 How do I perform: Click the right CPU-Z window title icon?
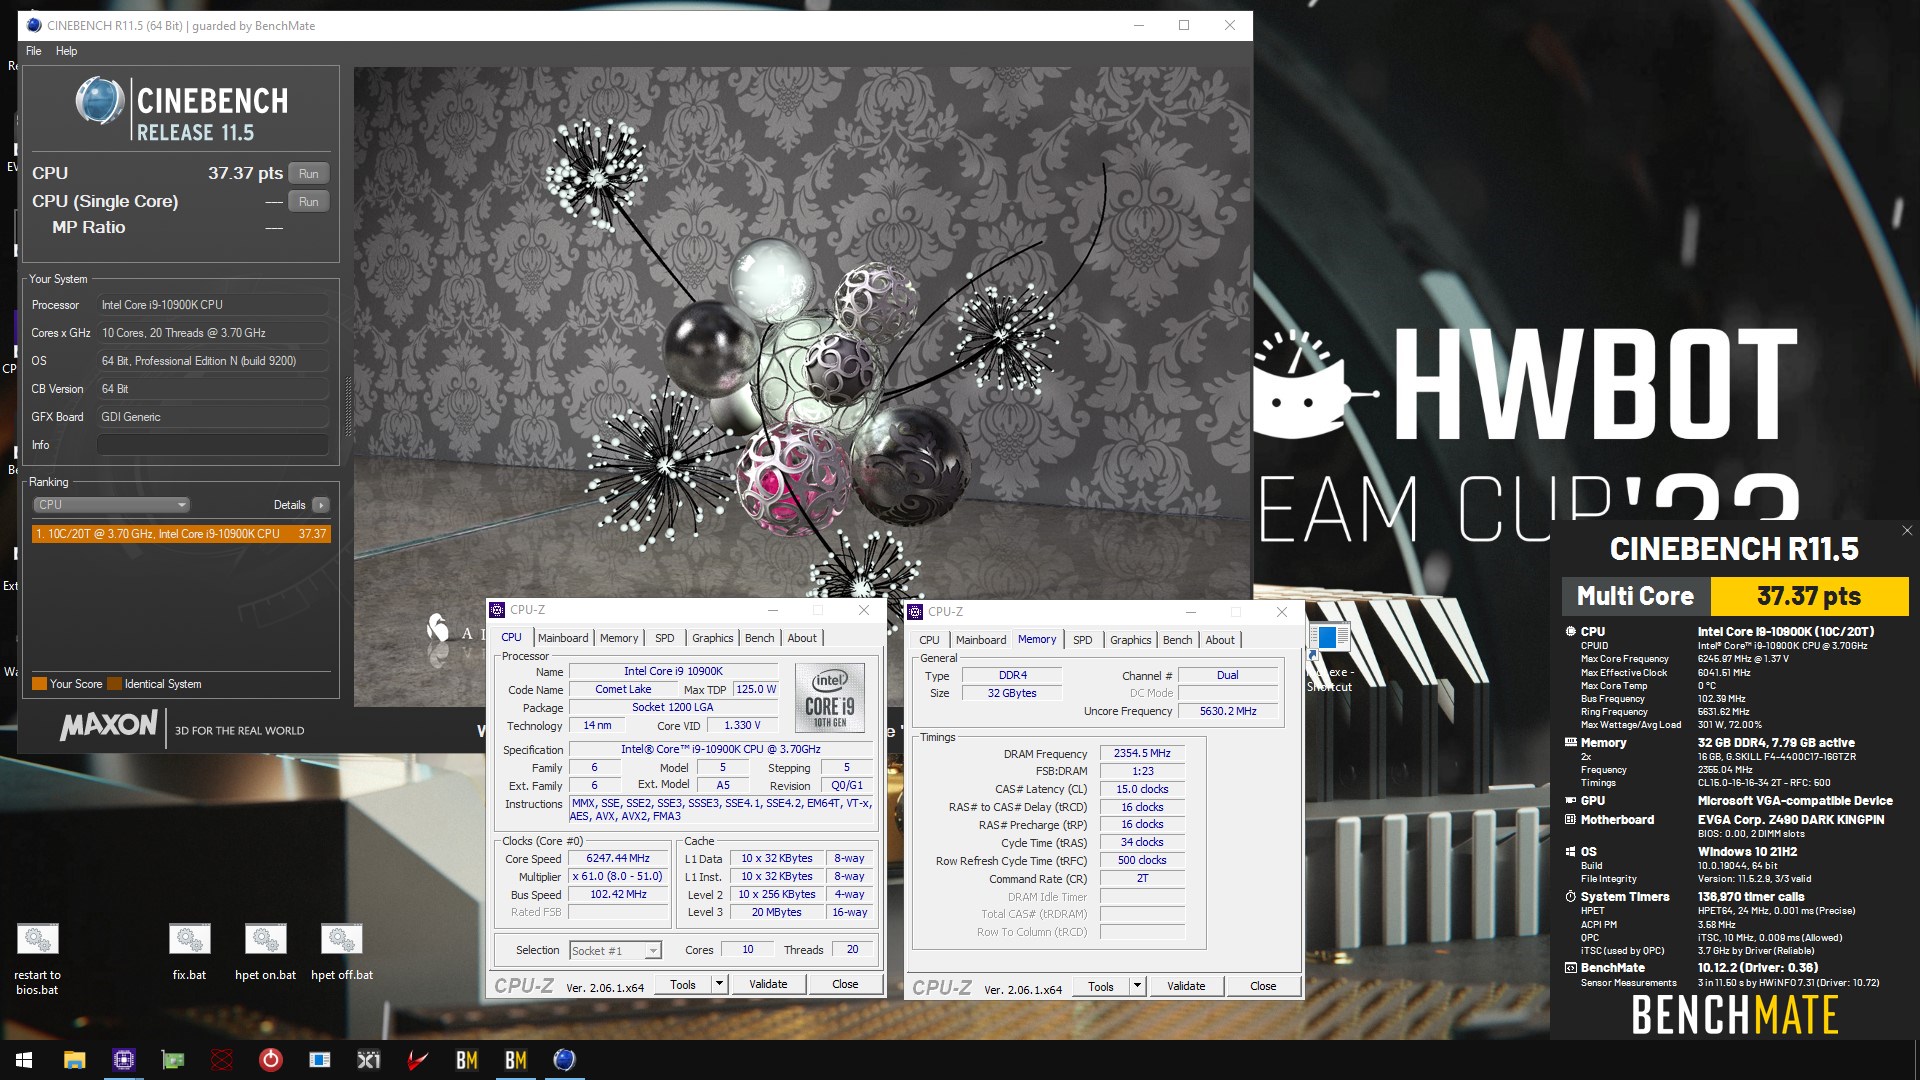[x=915, y=612]
